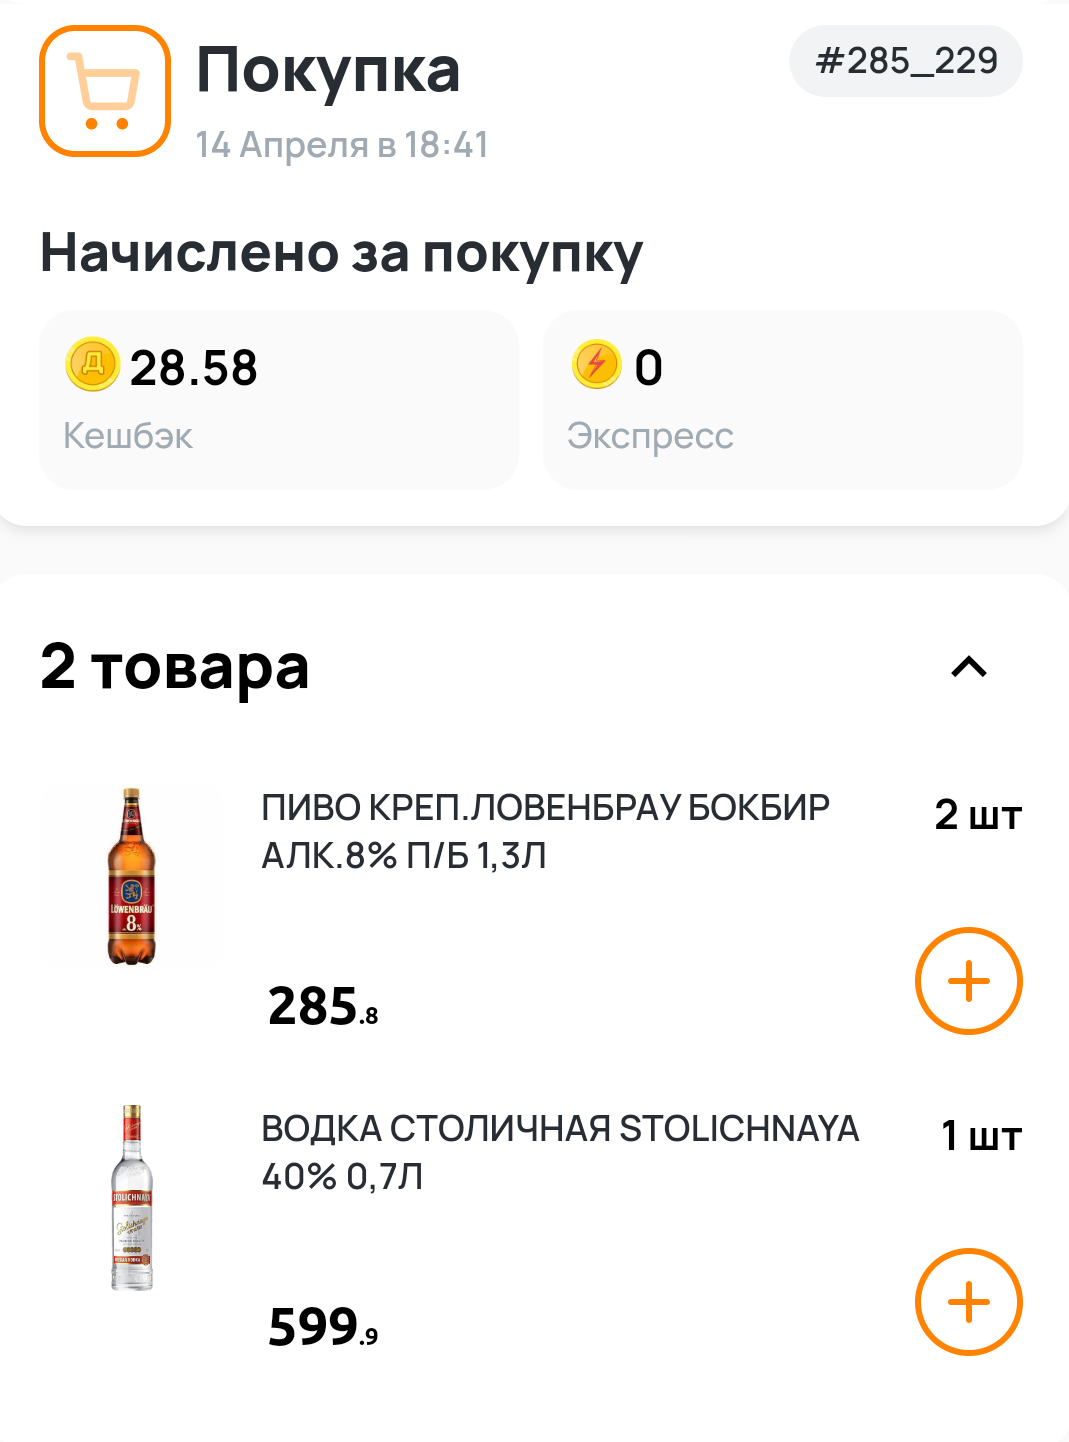This screenshot has width=1069, height=1442.
Task: Click the Express lightning coin icon
Action: [x=597, y=364]
